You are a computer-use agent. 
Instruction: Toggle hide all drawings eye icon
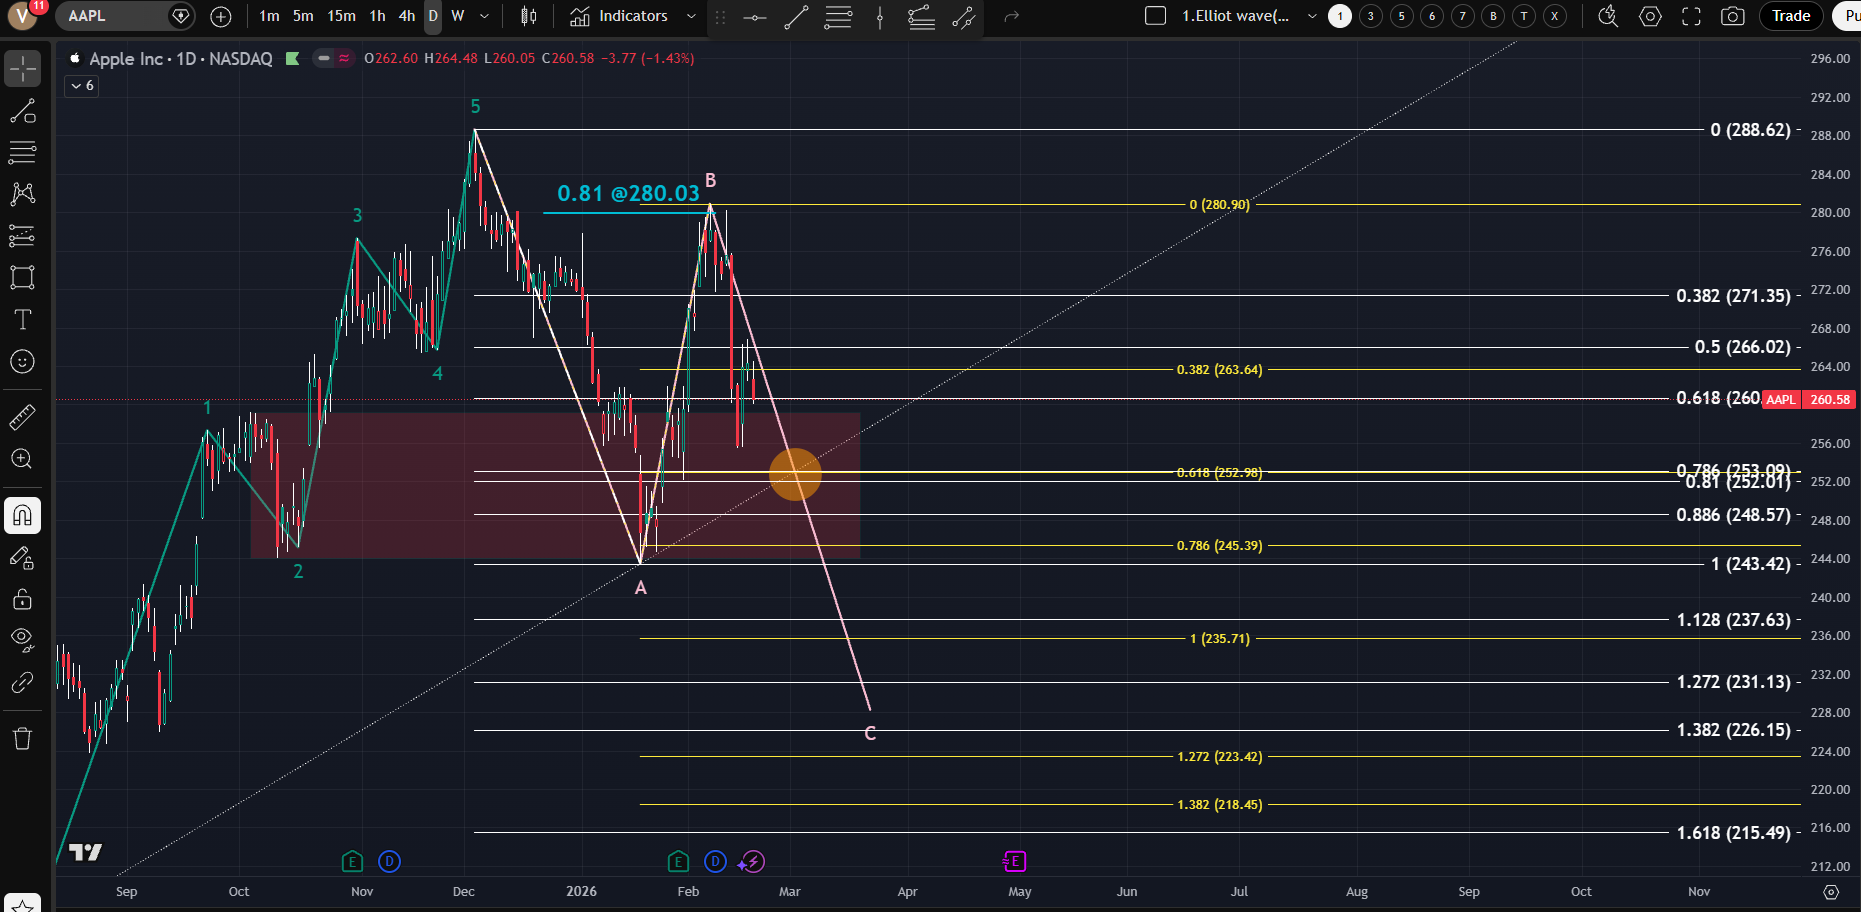point(22,639)
